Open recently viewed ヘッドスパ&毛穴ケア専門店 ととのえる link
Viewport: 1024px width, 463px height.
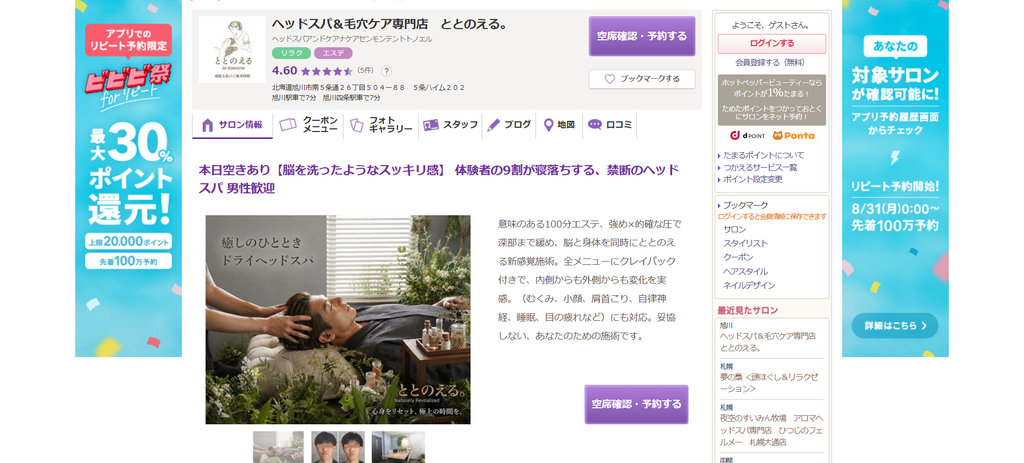pyautogui.click(x=767, y=342)
